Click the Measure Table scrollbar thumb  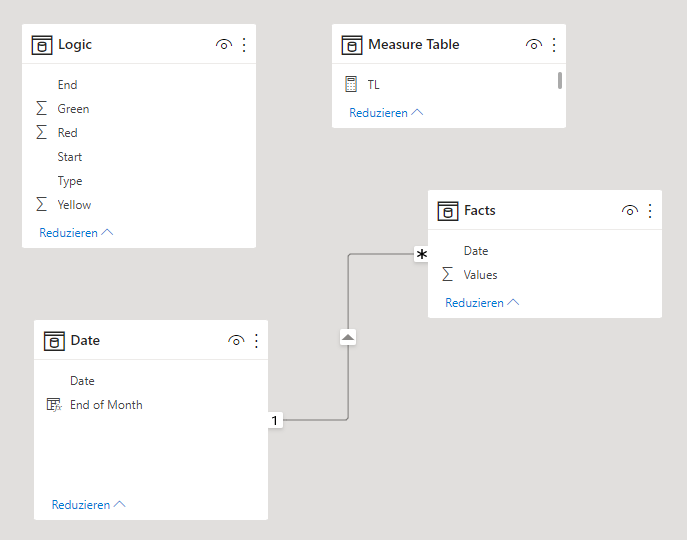[x=560, y=81]
